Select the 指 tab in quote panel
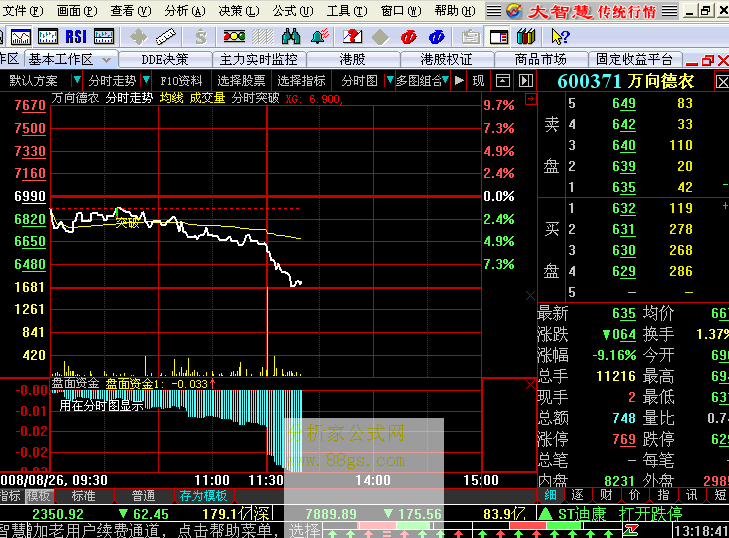Viewport: 729px width, 538px height. (663, 495)
